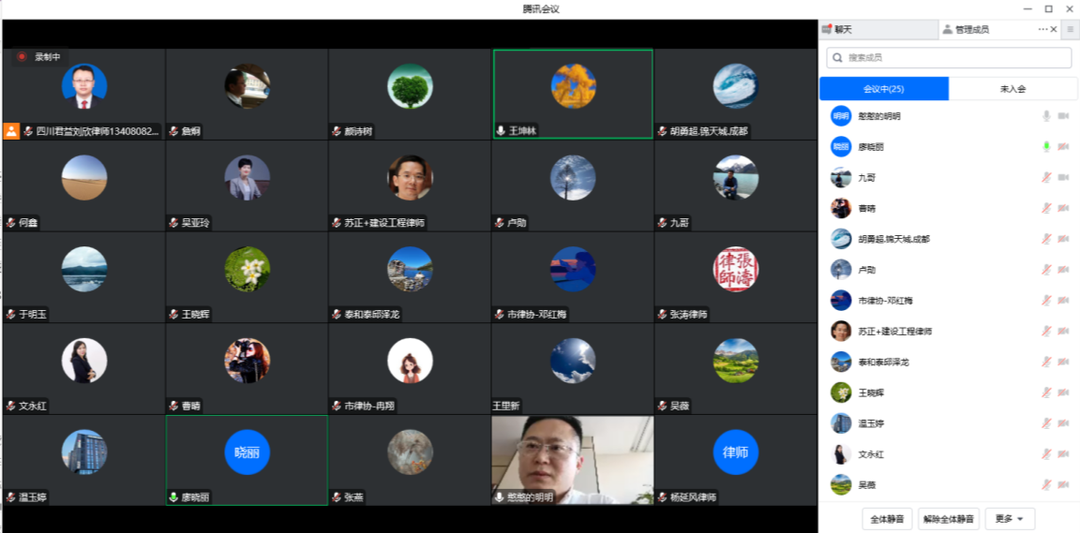Click 苏正+建设工程律师 avatar in grid
1080x533 pixels.
coord(410,178)
